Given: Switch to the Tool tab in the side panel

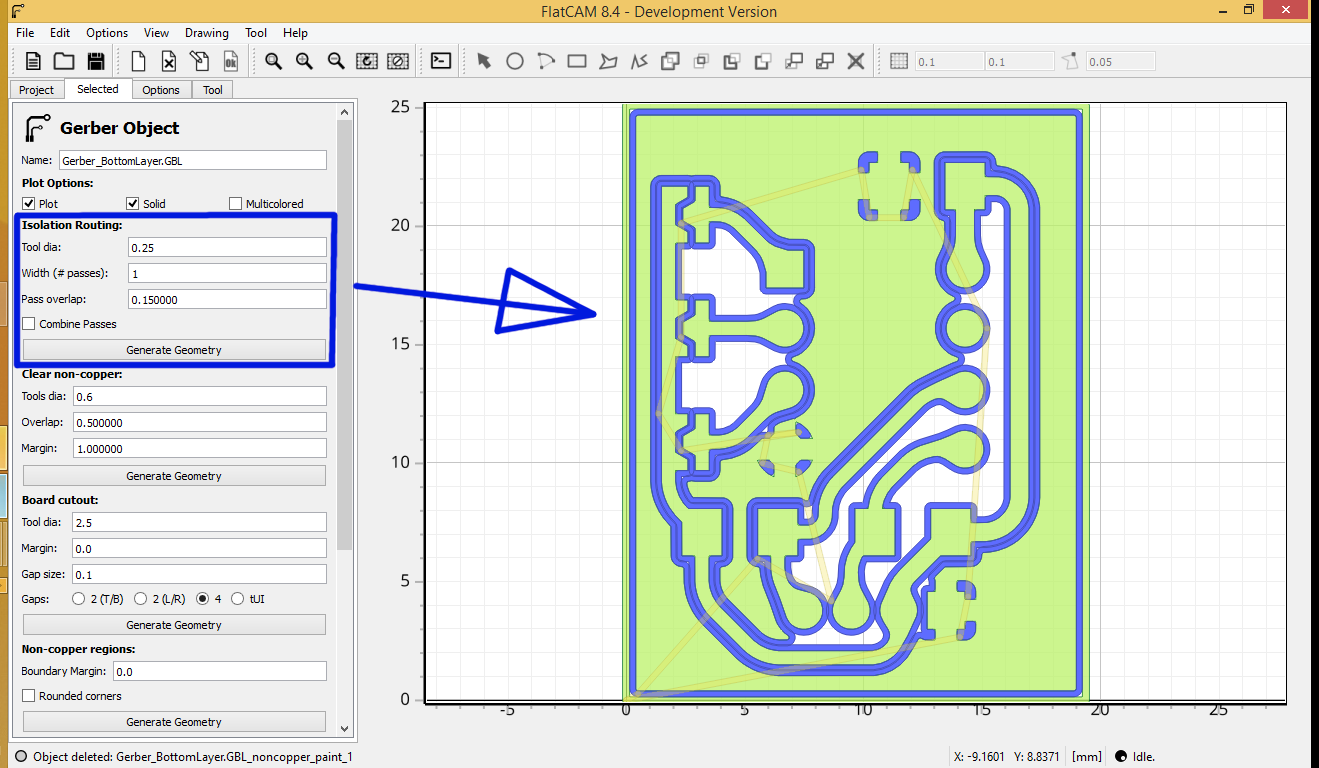Looking at the screenshot, I should tap(213, 90).
